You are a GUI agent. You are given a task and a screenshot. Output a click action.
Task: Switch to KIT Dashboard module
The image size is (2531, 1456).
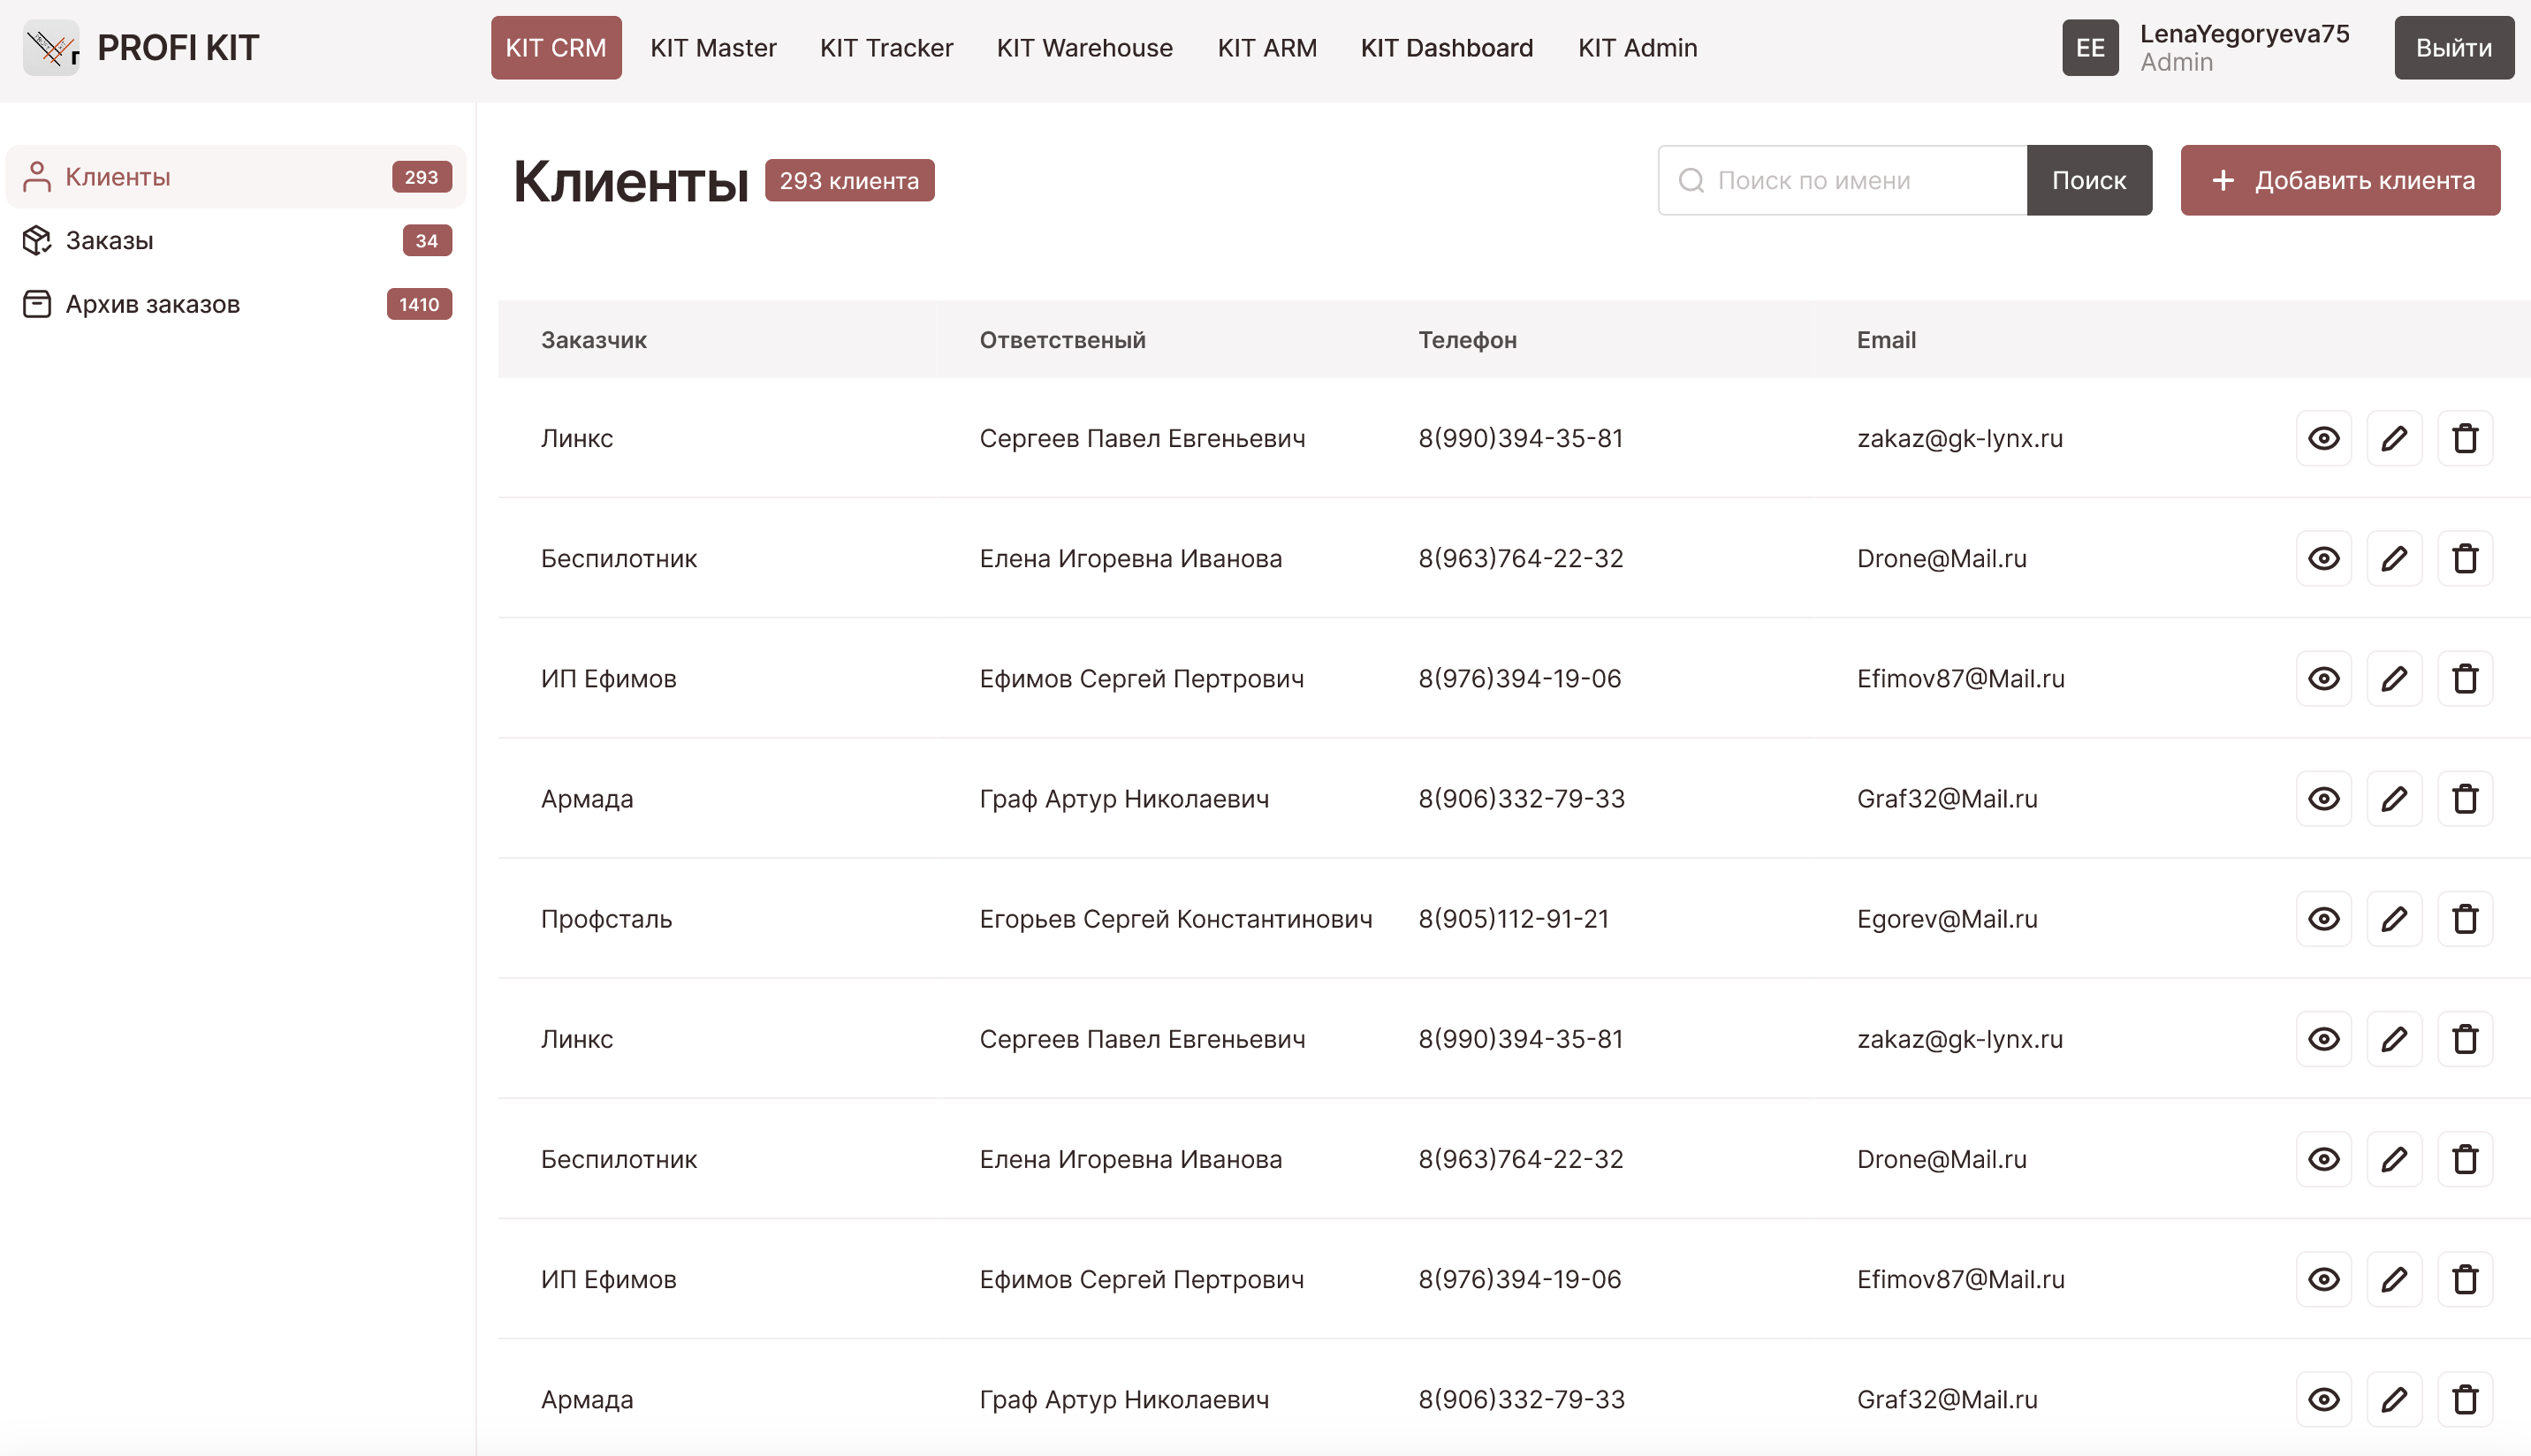[x=1446, y=47]
